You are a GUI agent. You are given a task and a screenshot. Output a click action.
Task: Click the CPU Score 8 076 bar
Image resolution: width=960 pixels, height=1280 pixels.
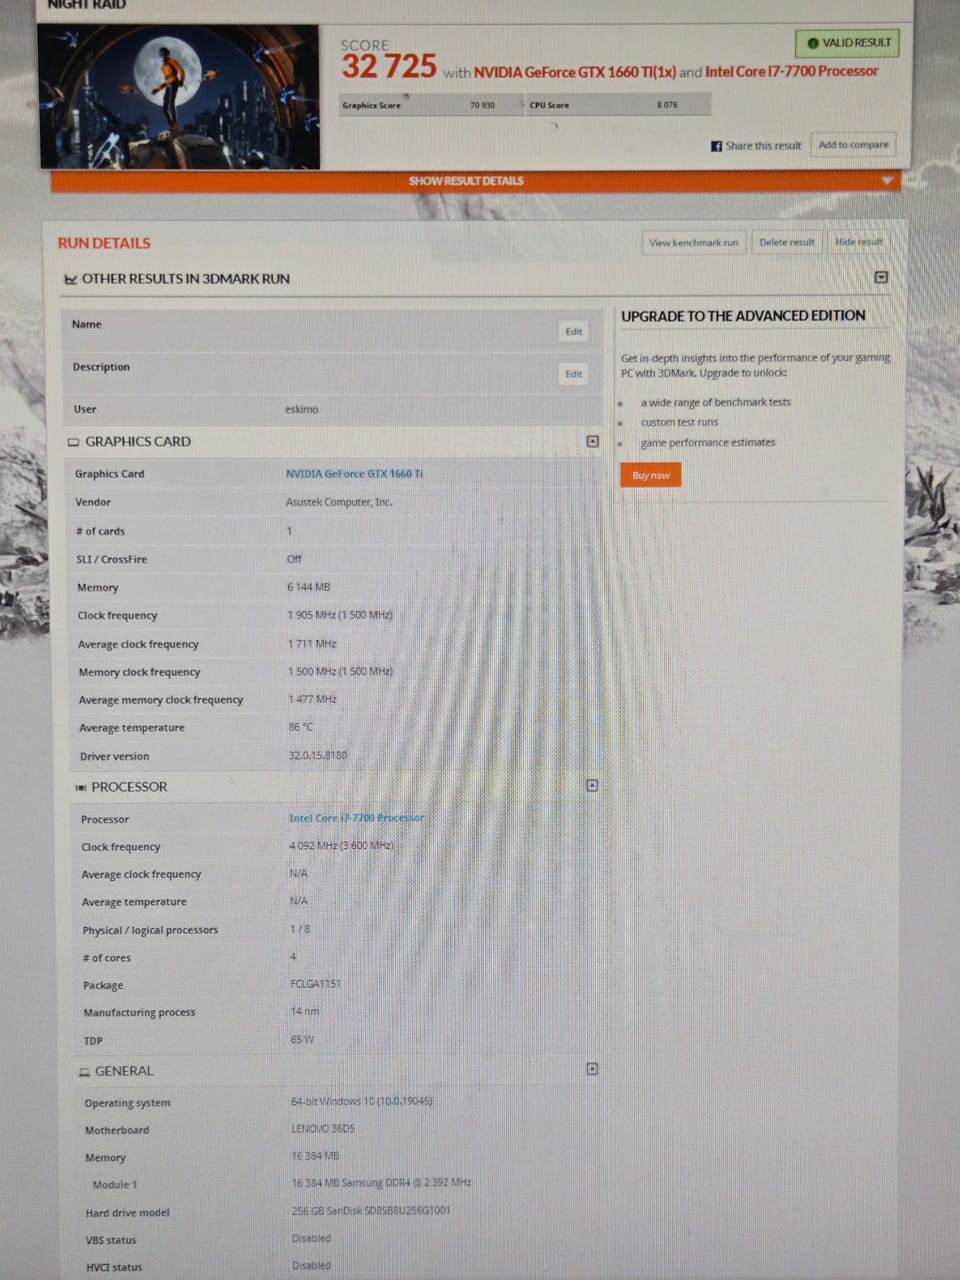coord(618,105)
